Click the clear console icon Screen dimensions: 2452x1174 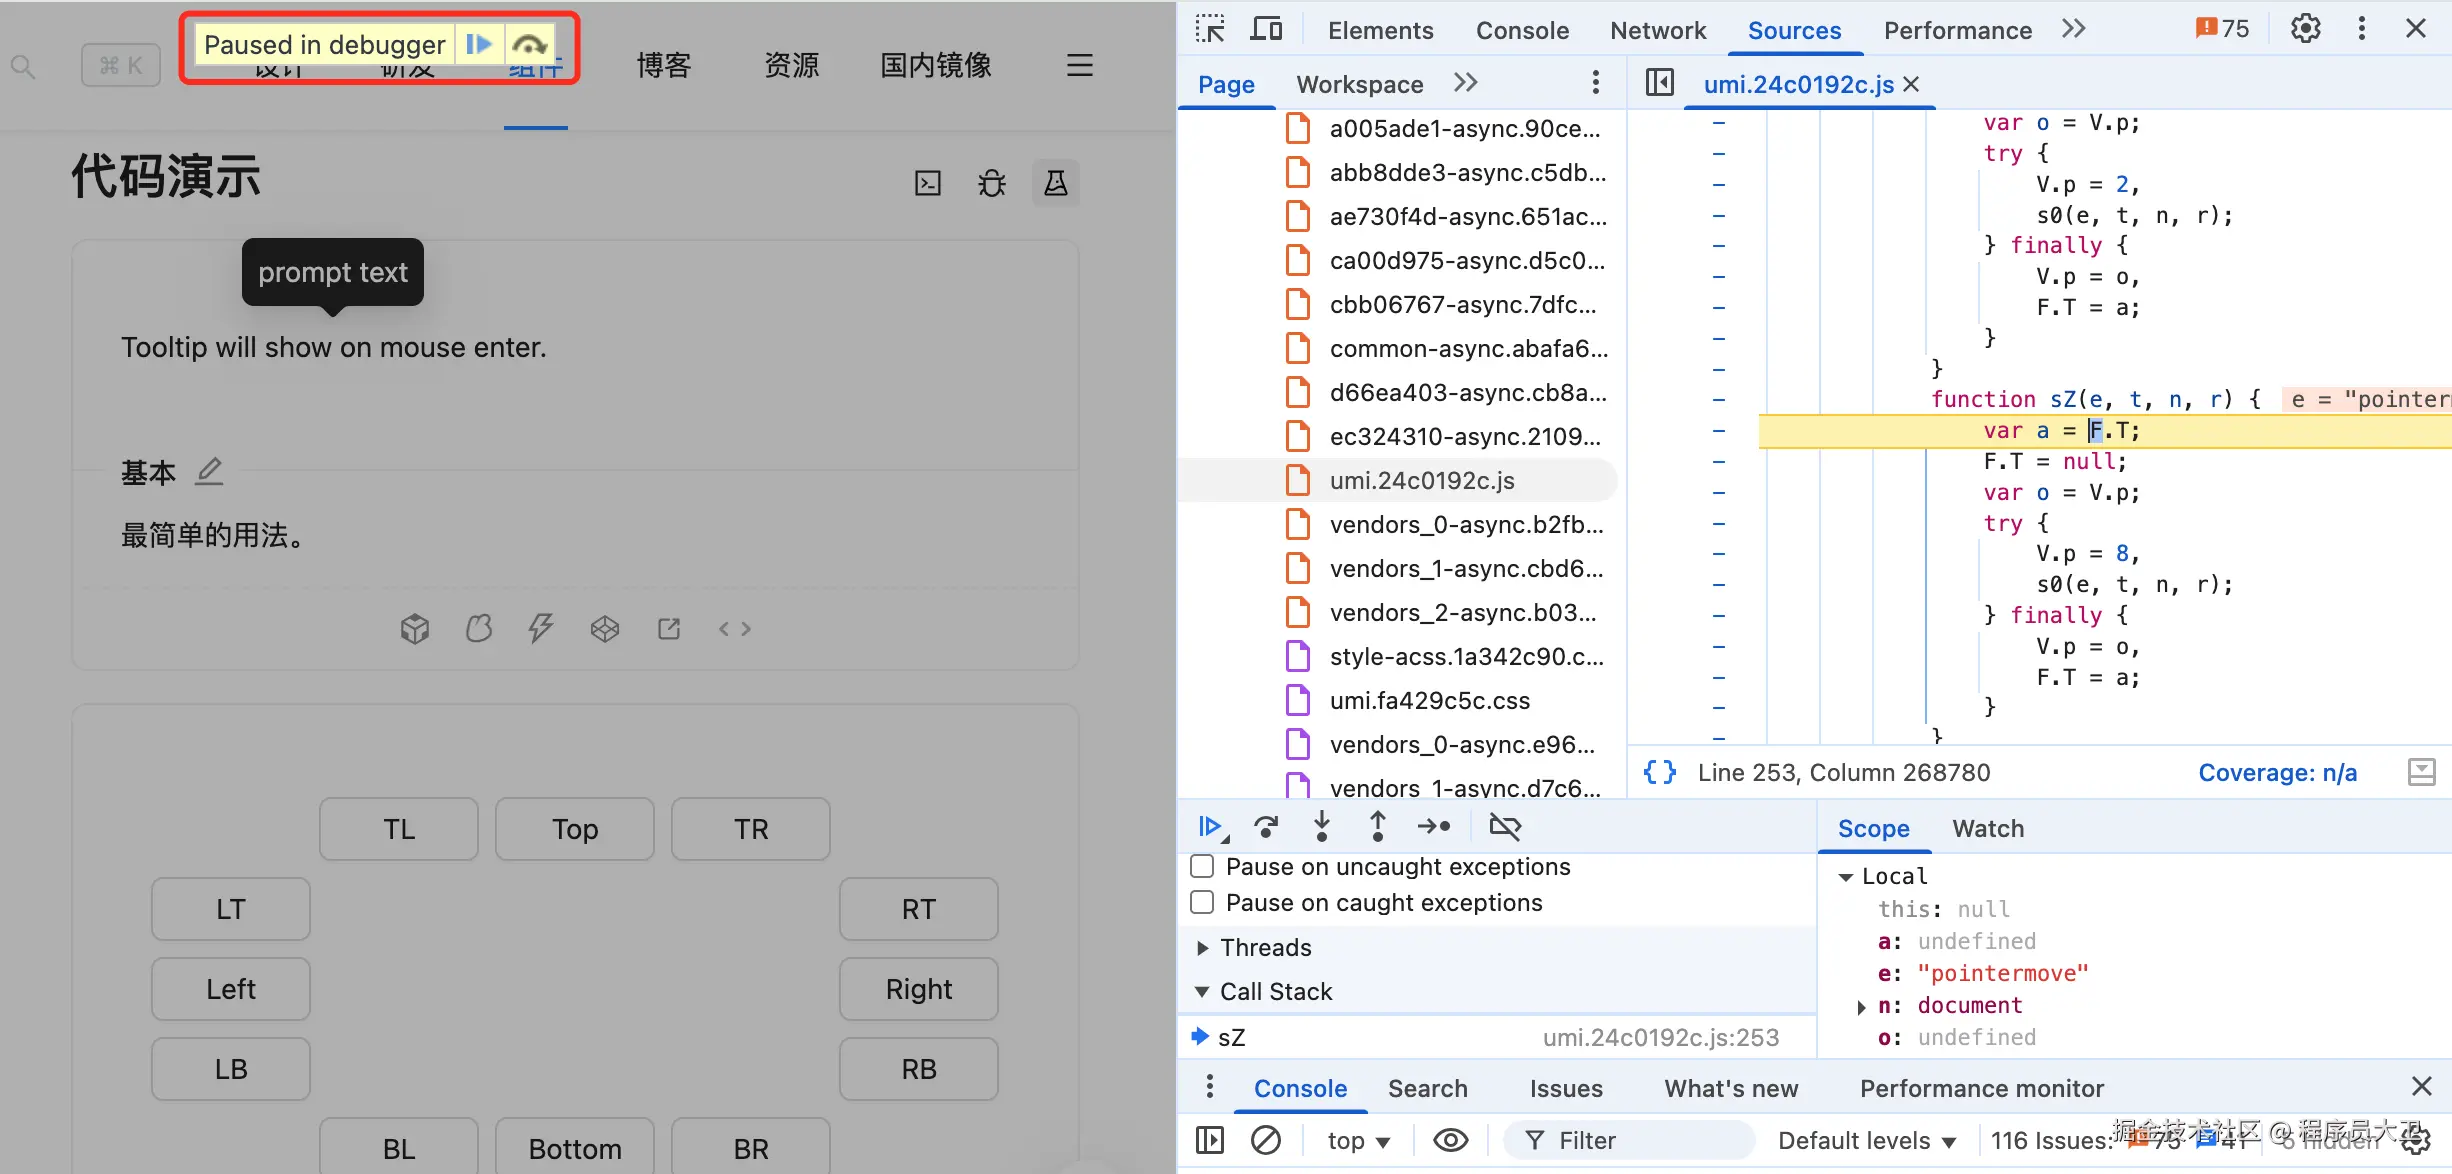pos(1266,1140)
